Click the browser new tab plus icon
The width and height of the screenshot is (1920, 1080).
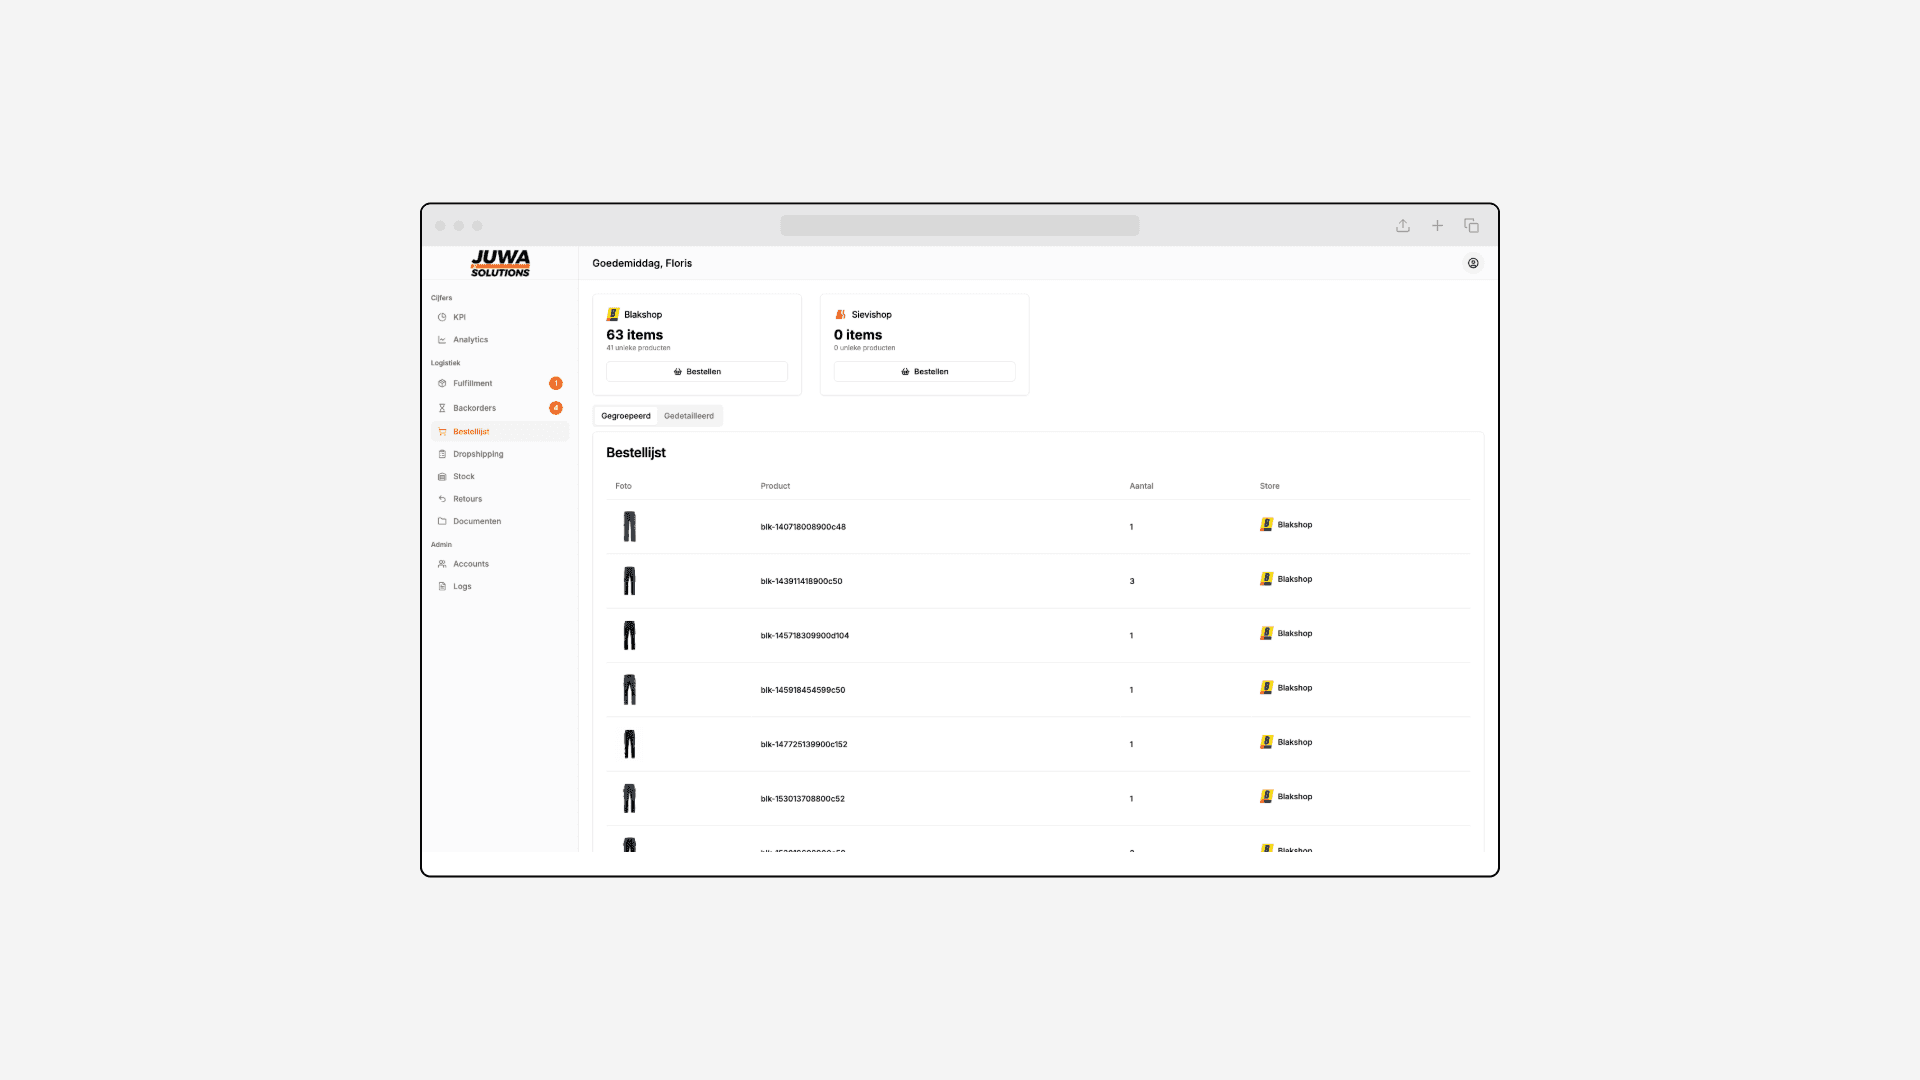pyautogui.click(x=1437, y=226)
